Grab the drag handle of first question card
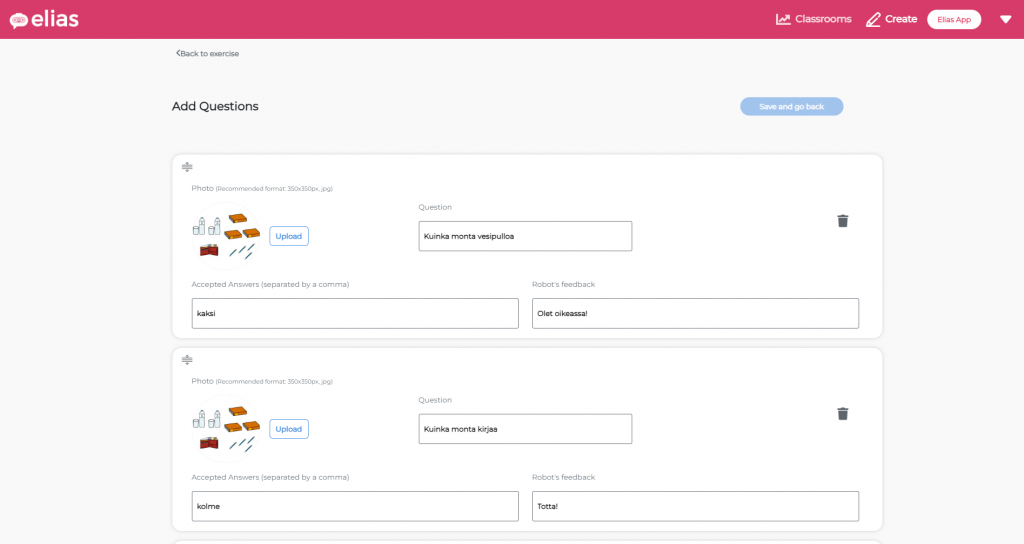Image resolution: width=1024 pixels, height=544 pixels. coord(187,167)
